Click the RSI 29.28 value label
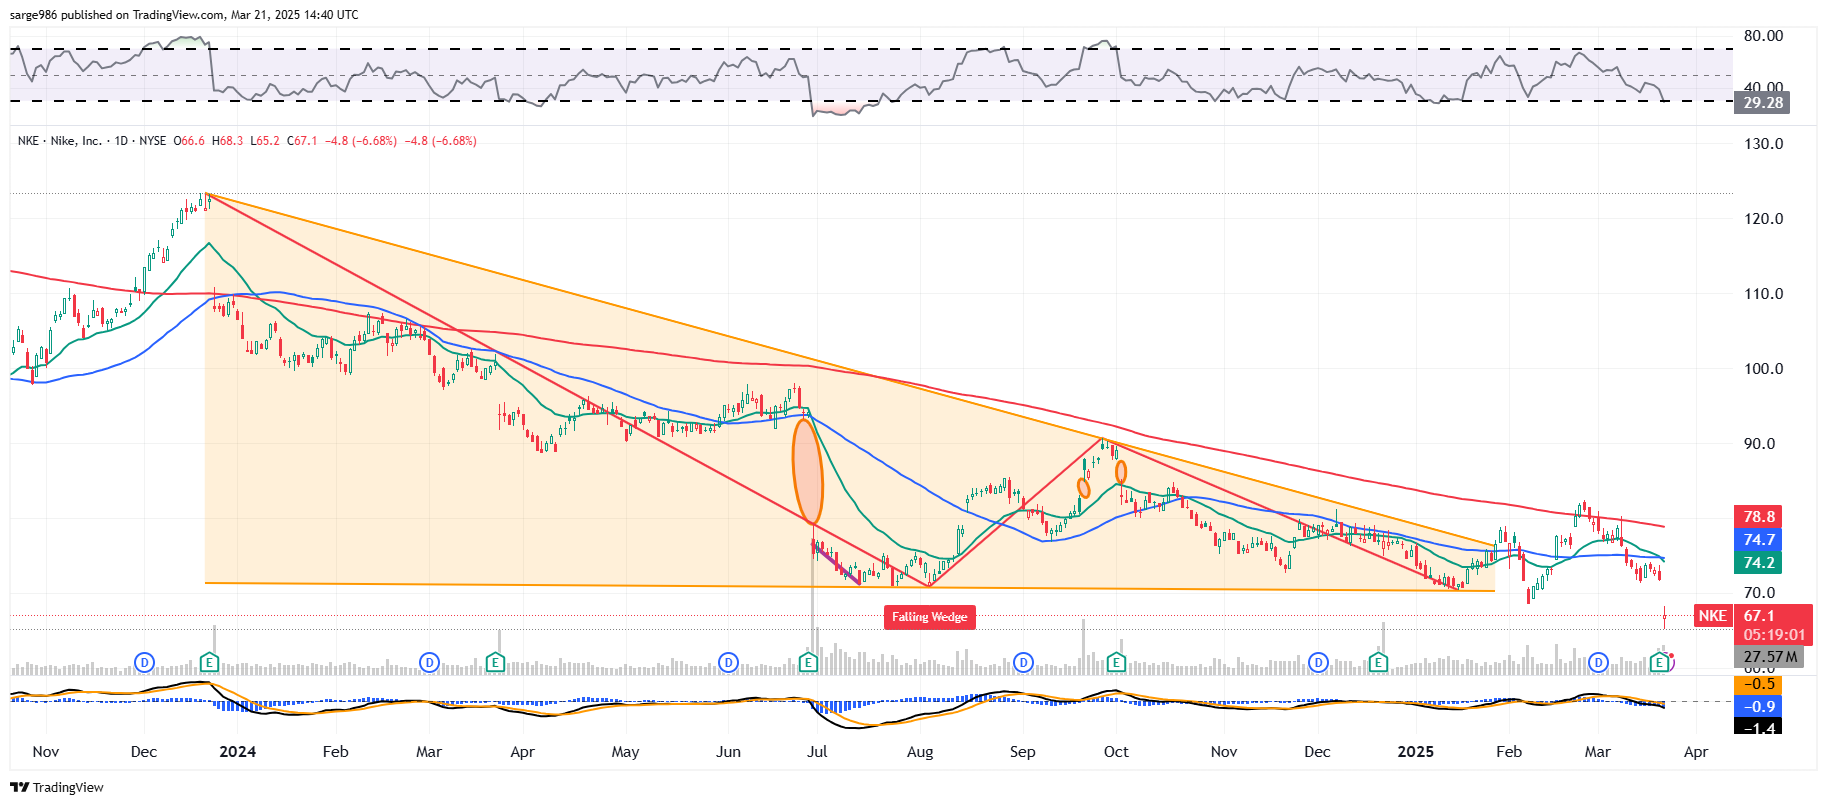The width and height of the screenshot is (1827, 805). [1762, 103]
